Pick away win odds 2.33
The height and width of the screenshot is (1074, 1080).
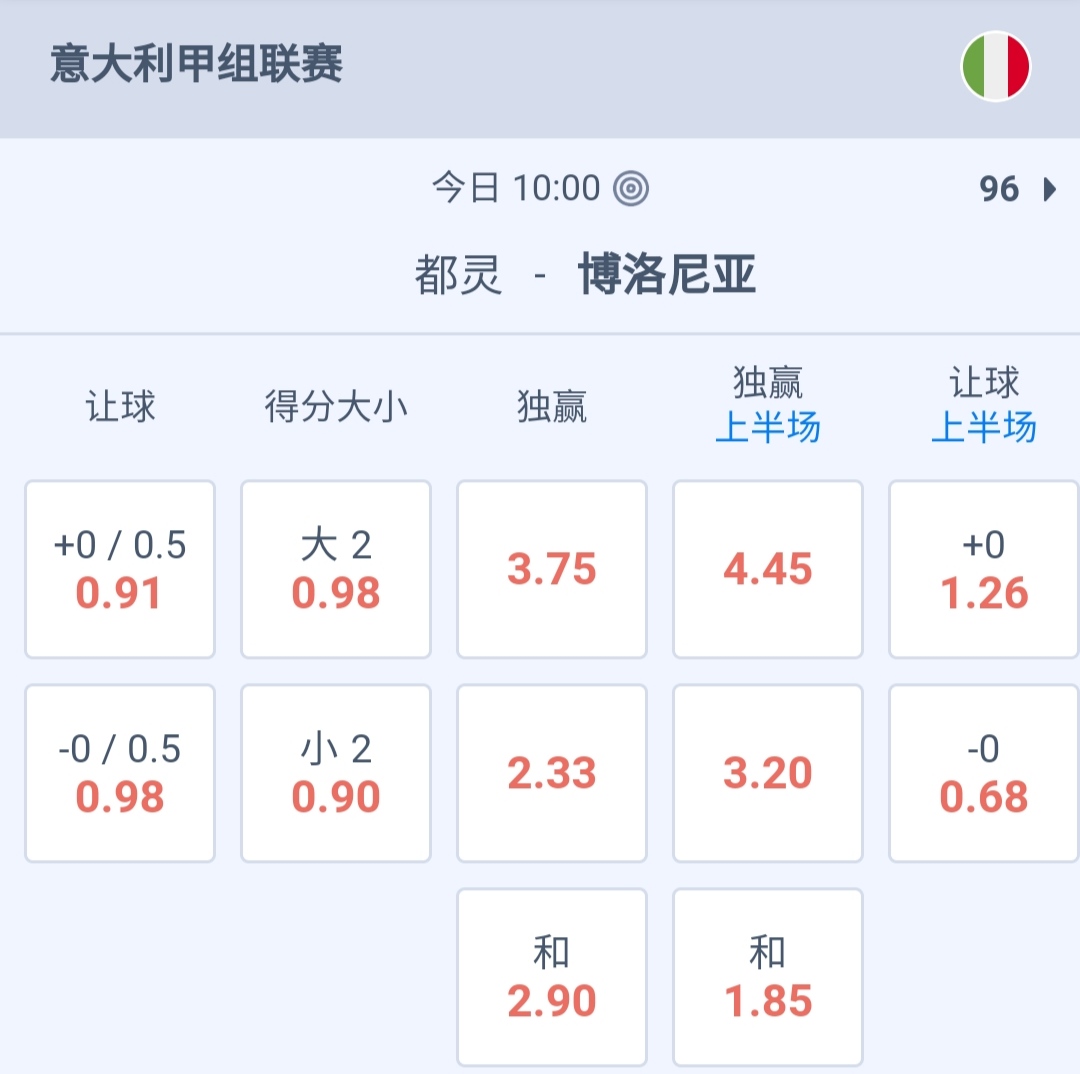(552, 773)
